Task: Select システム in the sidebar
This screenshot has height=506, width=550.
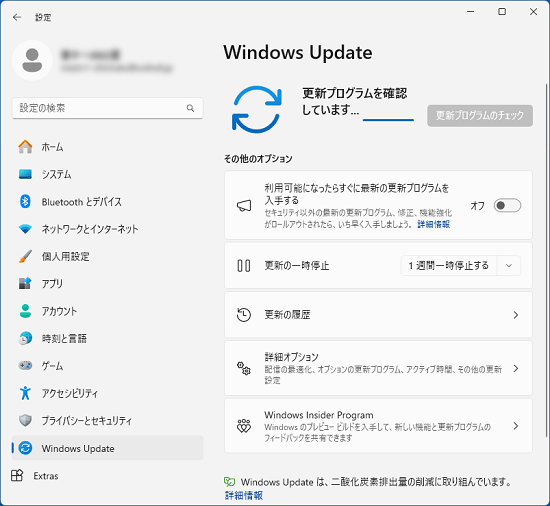Action: coord(107,174)
